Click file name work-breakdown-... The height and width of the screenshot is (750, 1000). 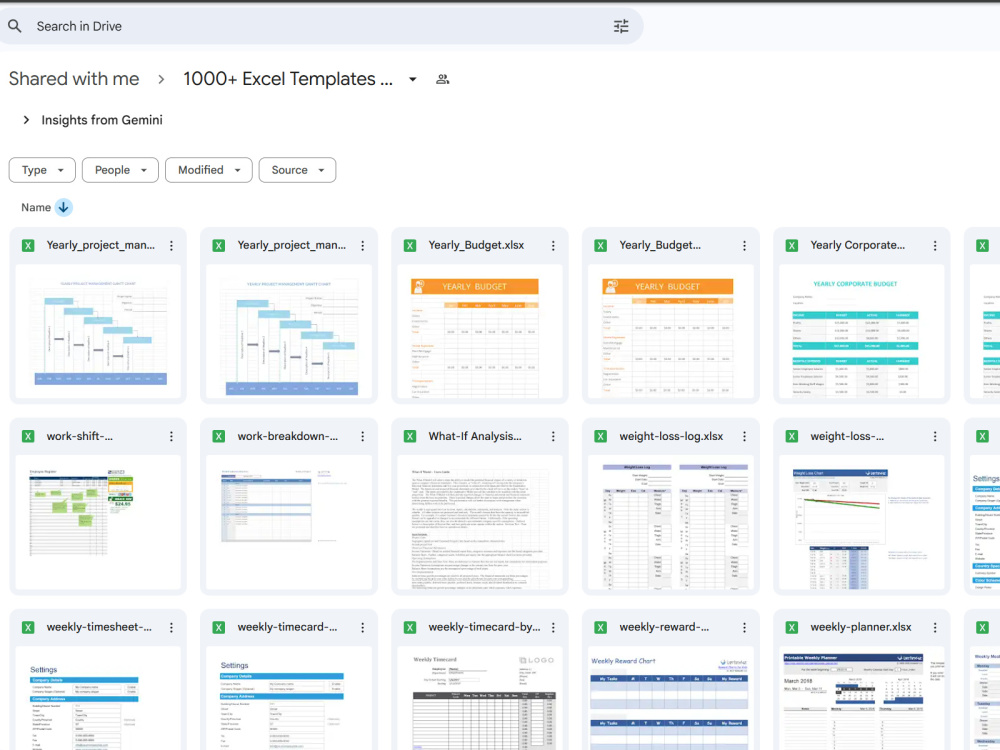tap(288, 436)
